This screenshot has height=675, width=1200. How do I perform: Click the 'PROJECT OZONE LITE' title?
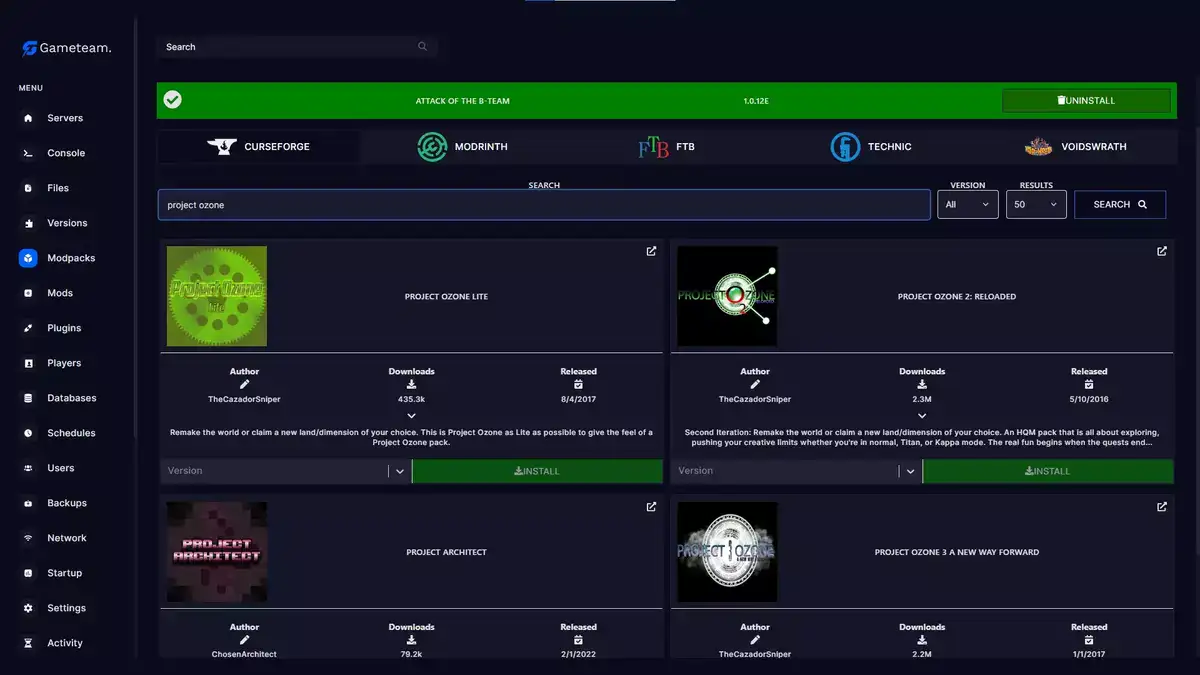(x=446, y=297)
